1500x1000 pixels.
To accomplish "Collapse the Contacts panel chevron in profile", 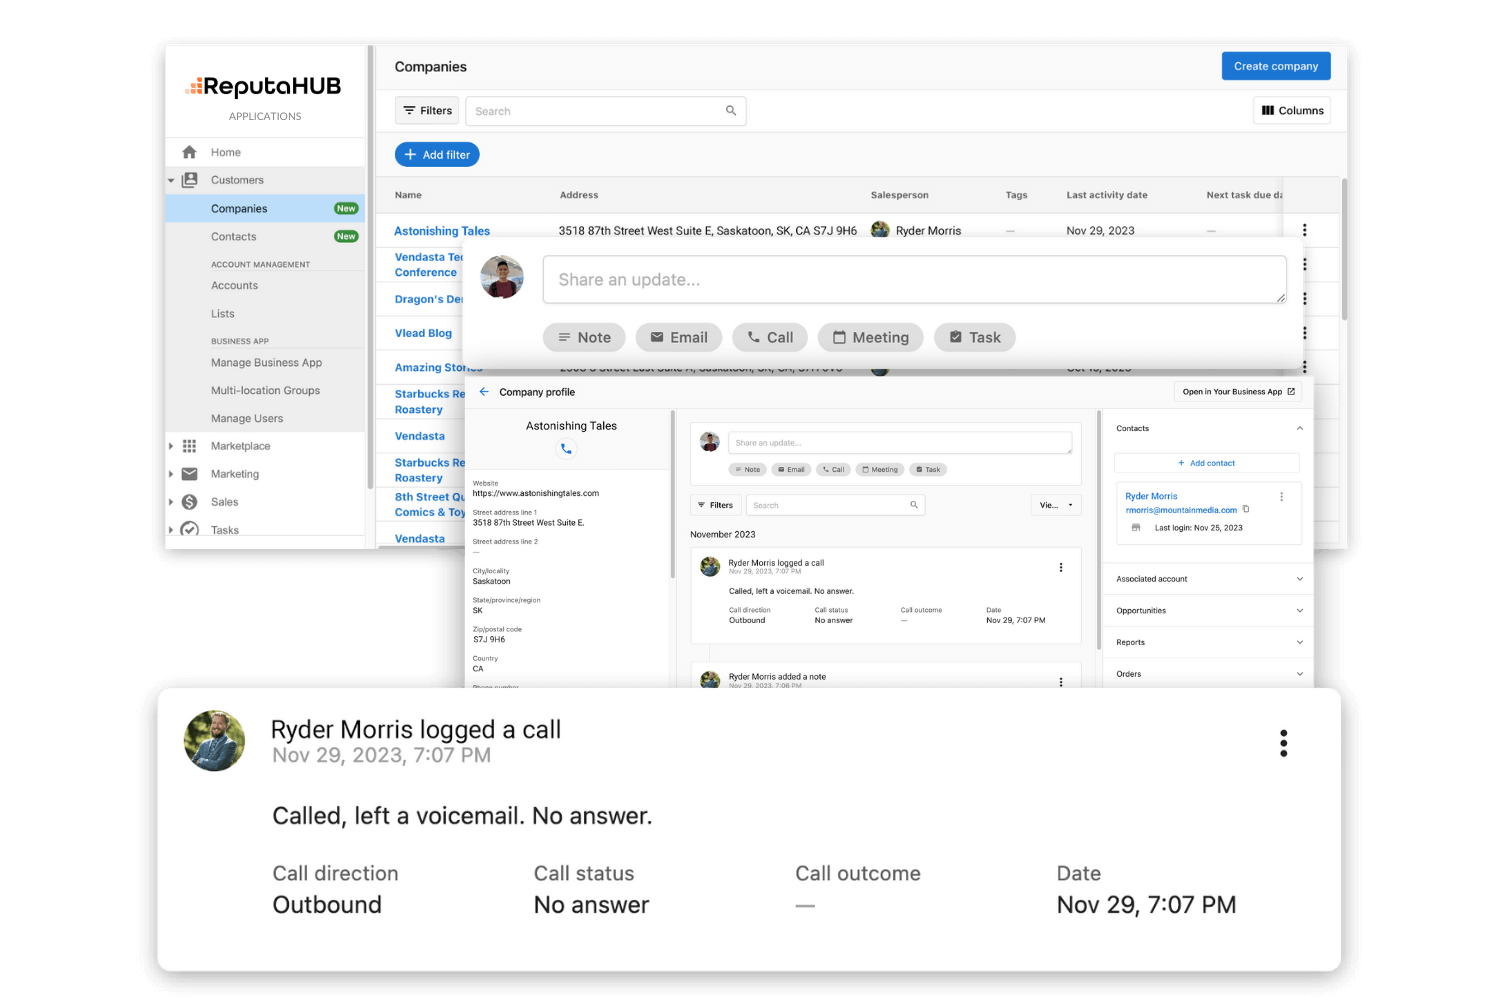I will point(1299,428).
